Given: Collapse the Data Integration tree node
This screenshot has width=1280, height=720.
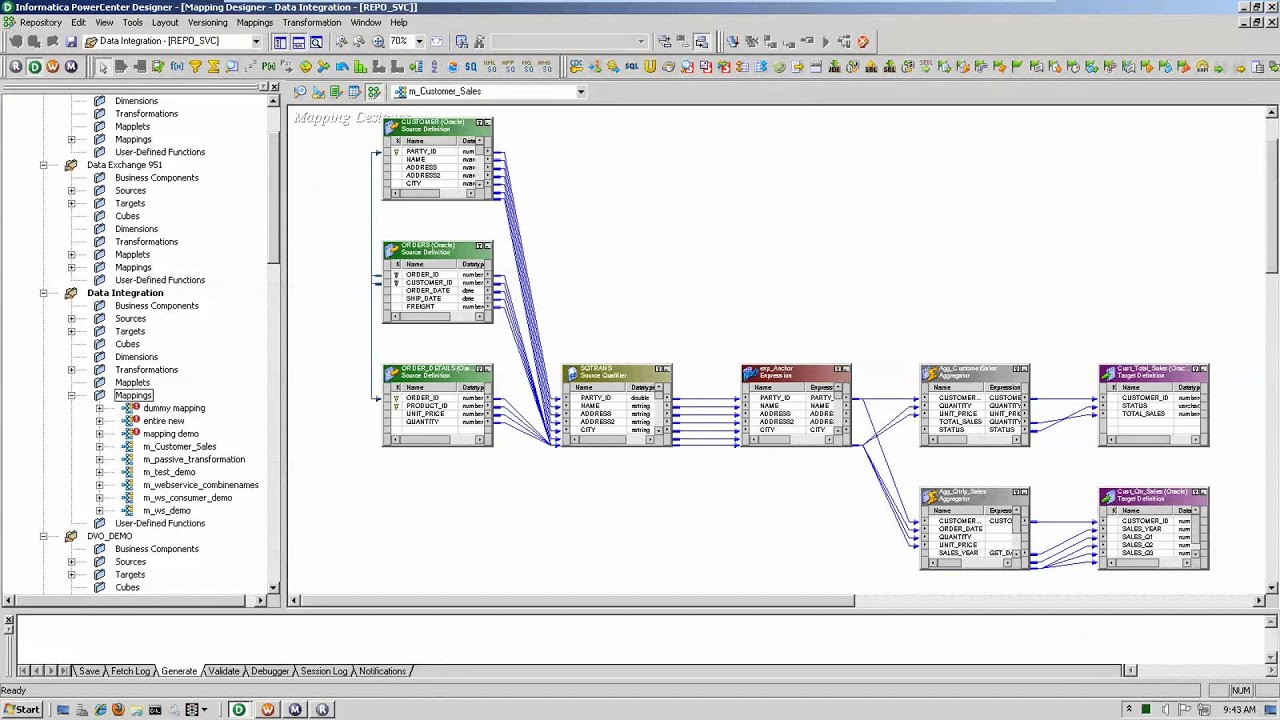Looking at the screenshot, I should (43, 293).
